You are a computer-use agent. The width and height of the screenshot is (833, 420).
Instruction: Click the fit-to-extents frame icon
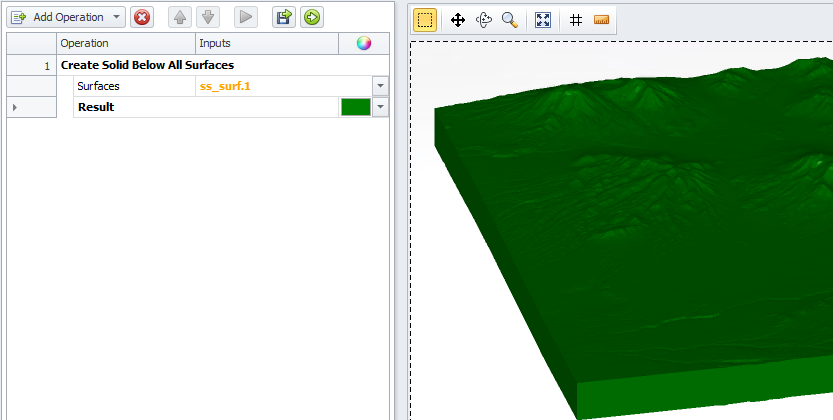[x=543, y=20]
